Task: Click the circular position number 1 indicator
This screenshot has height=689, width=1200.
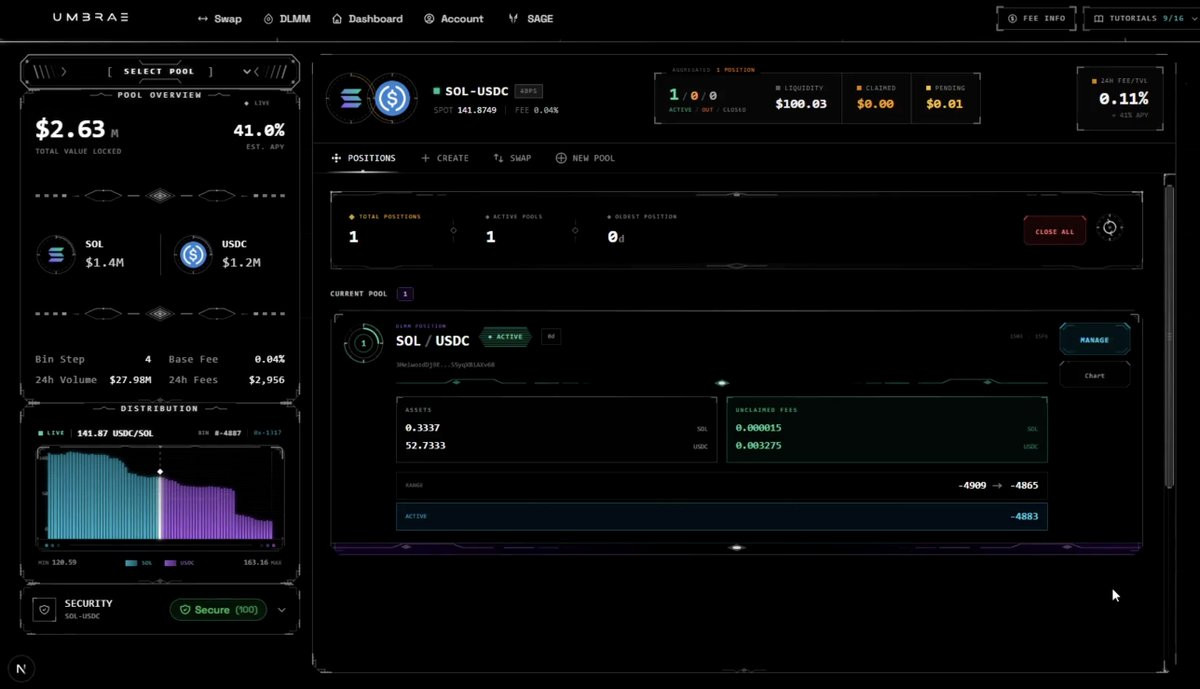Action: 363,343
